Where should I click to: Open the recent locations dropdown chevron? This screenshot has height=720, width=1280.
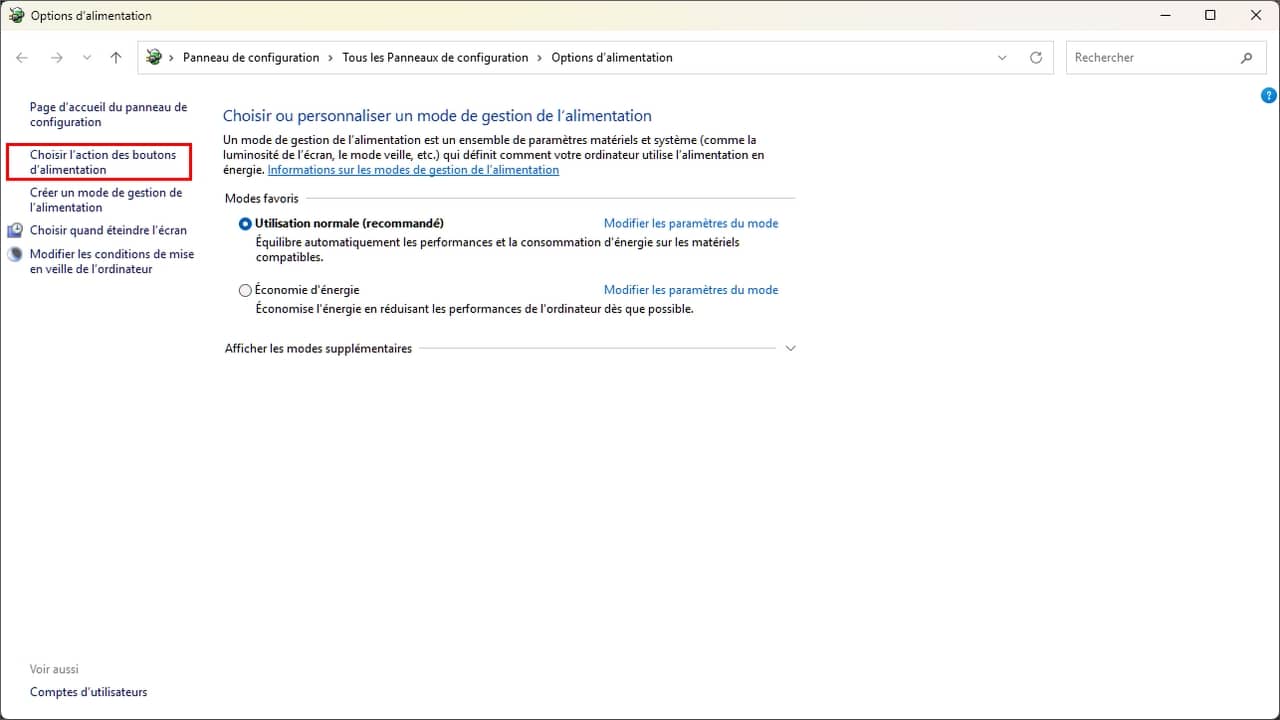[87, 58]
